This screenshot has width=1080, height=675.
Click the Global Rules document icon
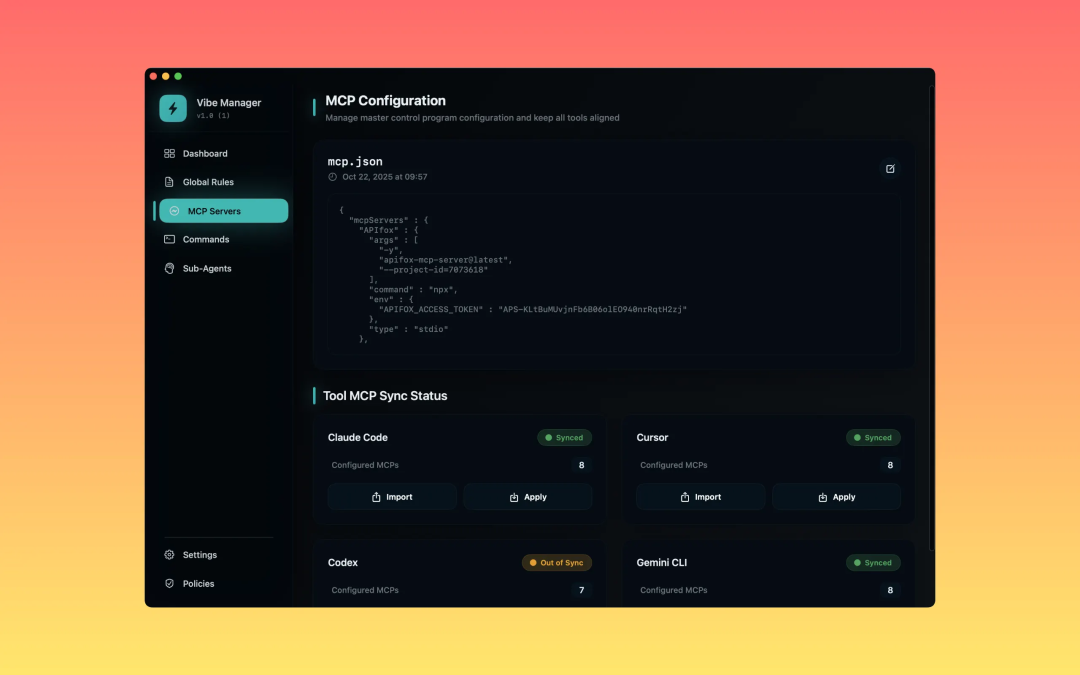tap(169, 182)
